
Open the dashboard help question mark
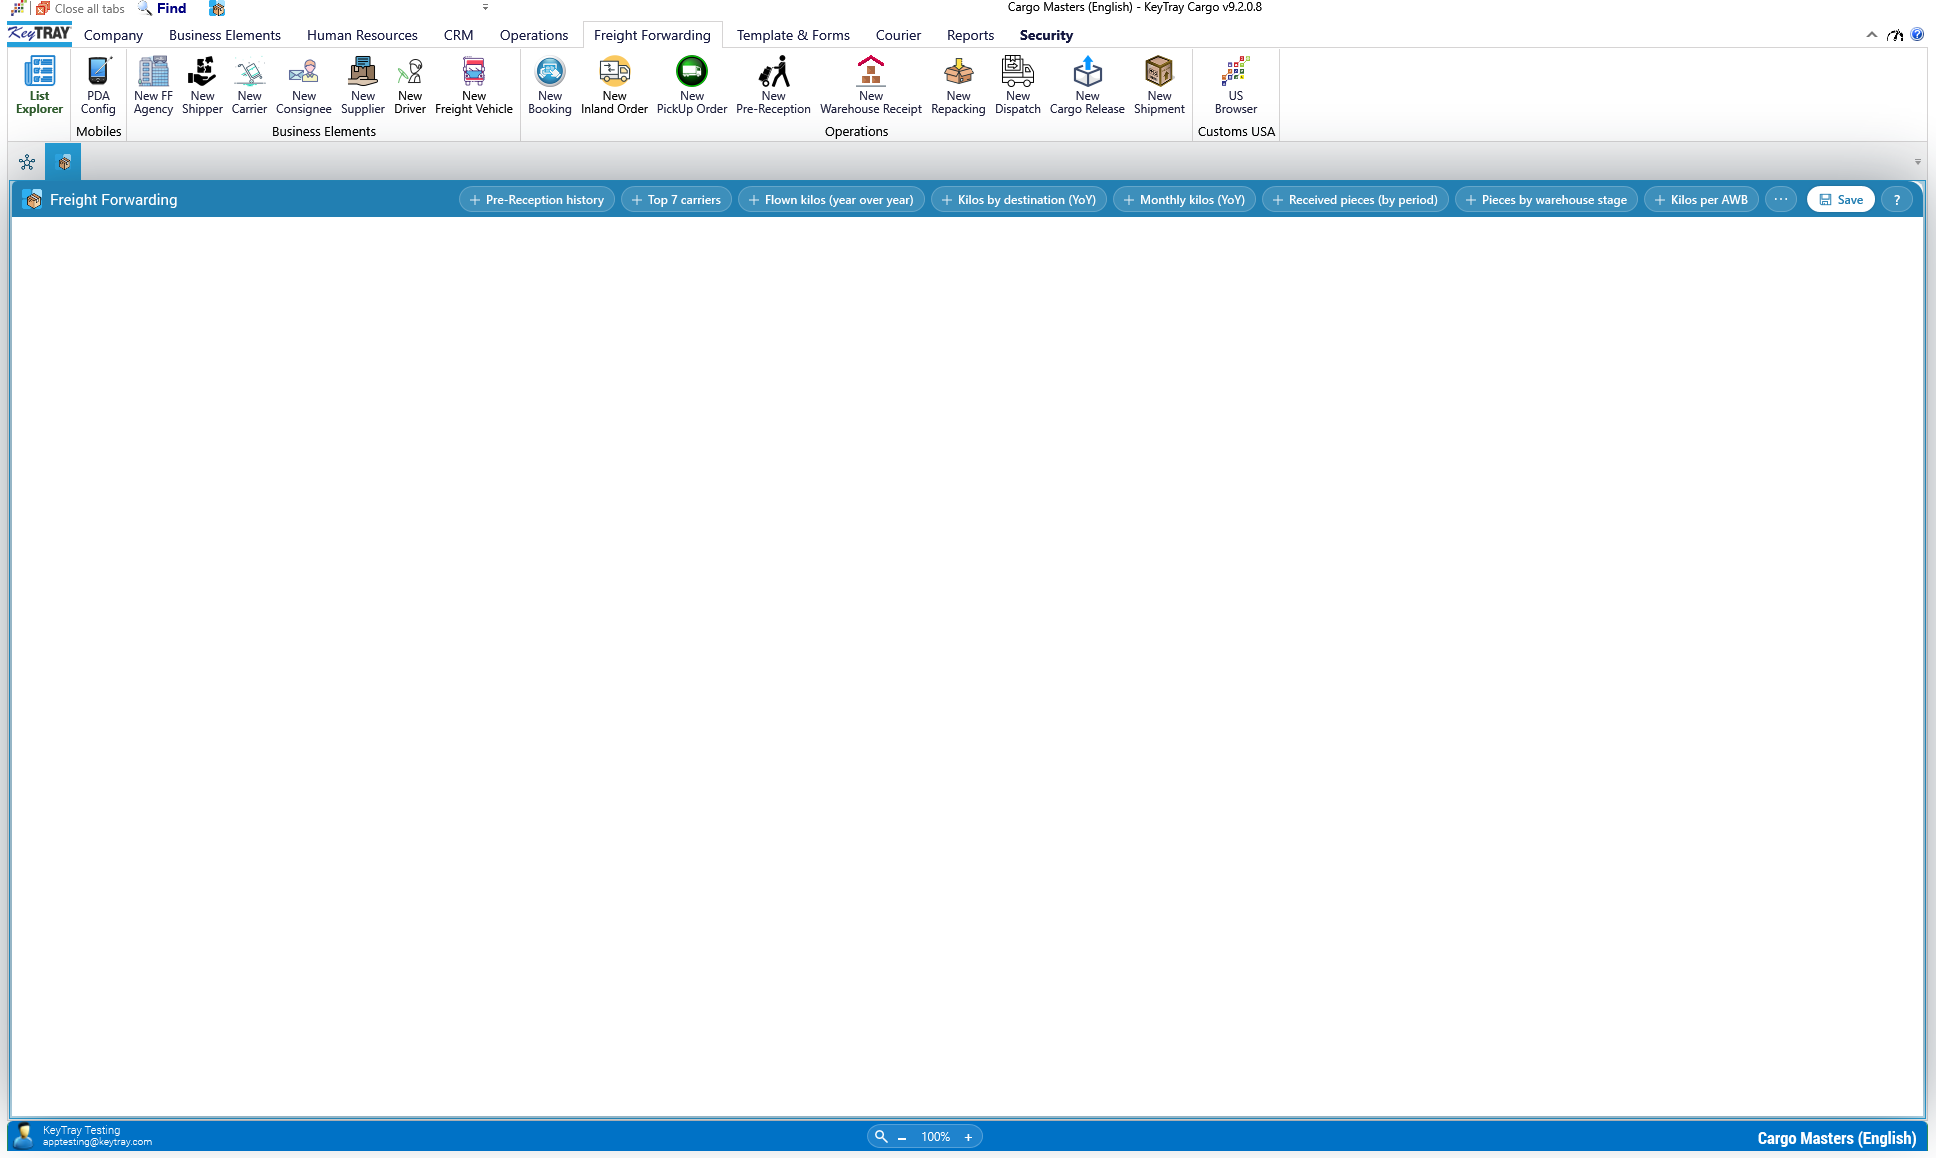(x=1897, y=200)
